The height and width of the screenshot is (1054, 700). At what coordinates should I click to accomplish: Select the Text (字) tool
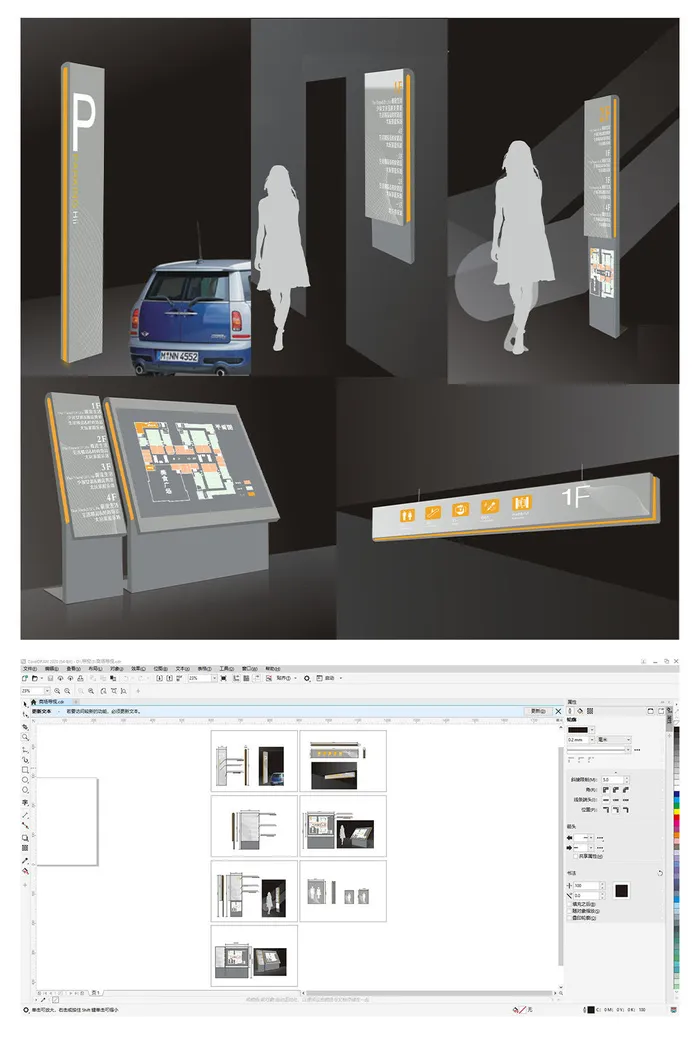tap(26, 802)
